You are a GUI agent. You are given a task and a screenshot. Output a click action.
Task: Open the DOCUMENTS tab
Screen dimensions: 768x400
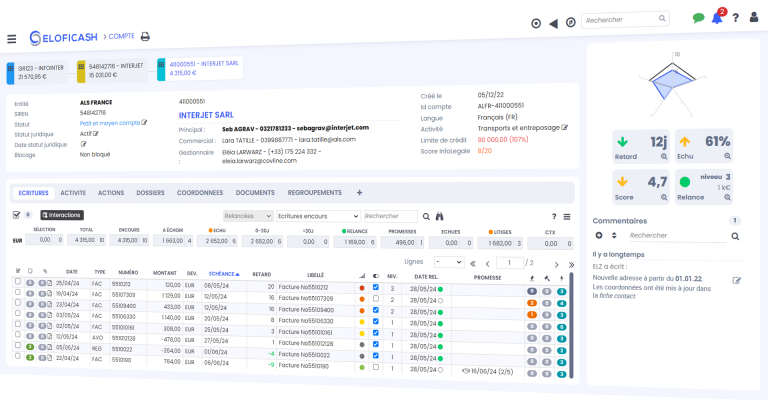[255, 192]
